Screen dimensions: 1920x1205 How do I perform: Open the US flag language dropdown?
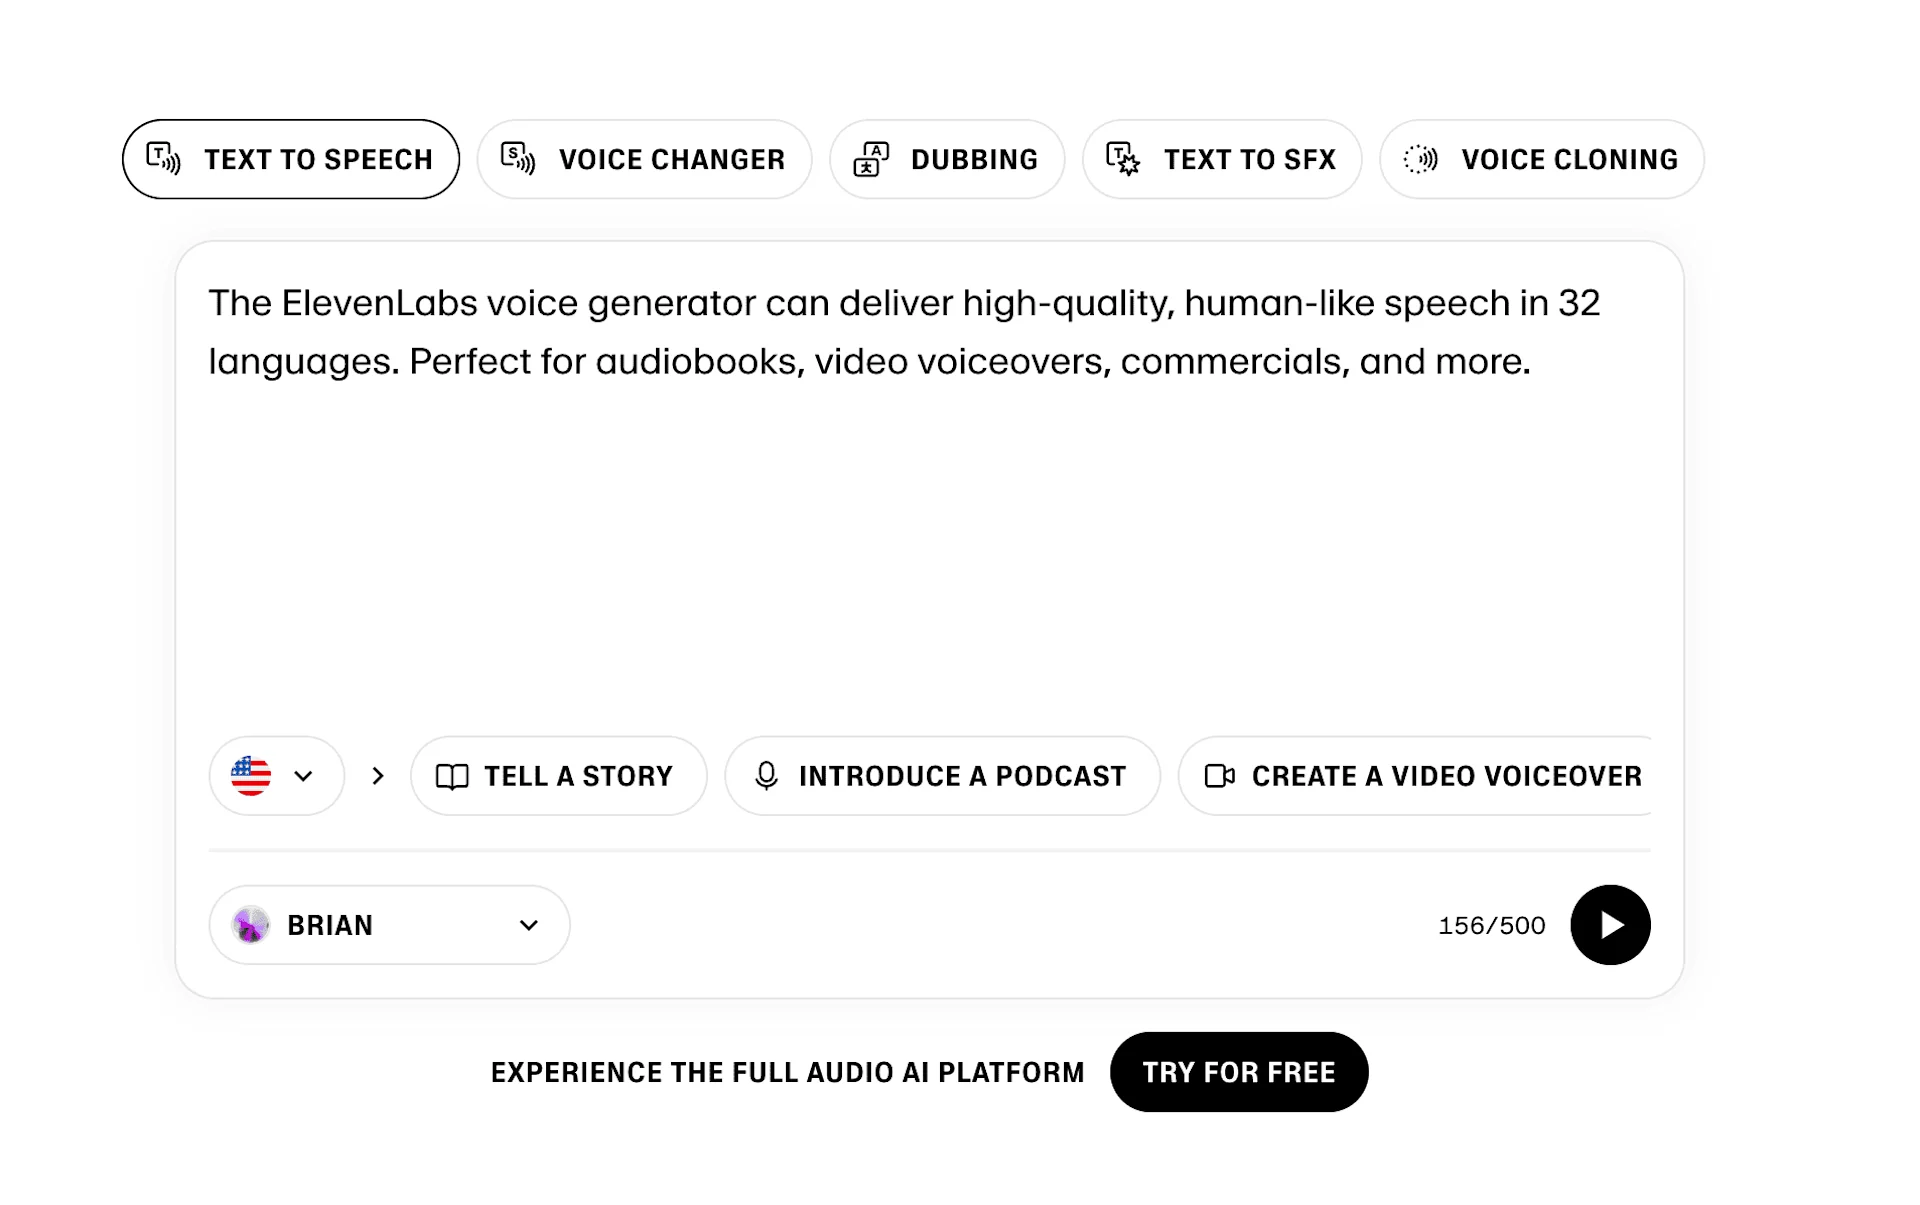275,776
